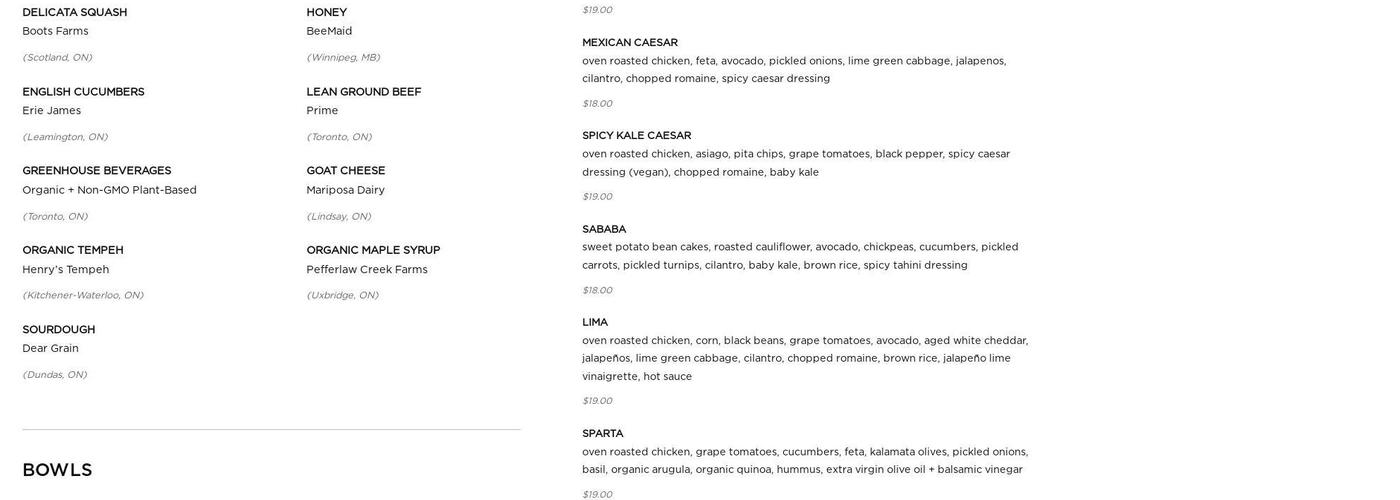This screenshot has width=1400, height=500.
Task: Click the BOWLS section heading
Action: [57, 470]
